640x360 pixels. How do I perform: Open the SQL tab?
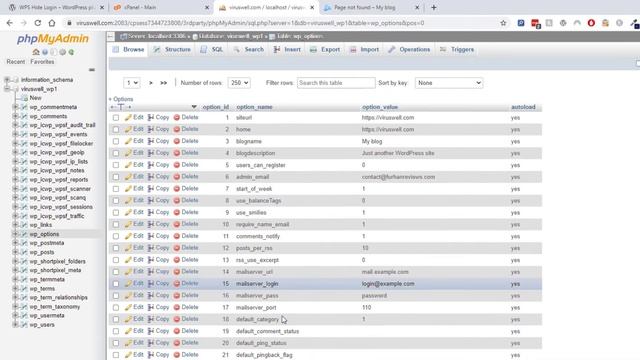[x=212, y=49]
